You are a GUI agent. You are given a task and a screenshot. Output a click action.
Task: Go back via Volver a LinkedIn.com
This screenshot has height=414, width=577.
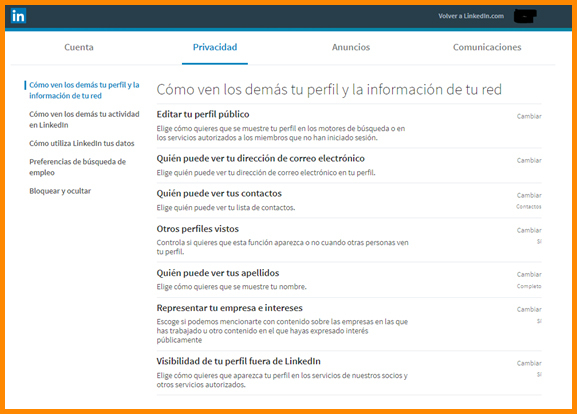coord(471,16)
